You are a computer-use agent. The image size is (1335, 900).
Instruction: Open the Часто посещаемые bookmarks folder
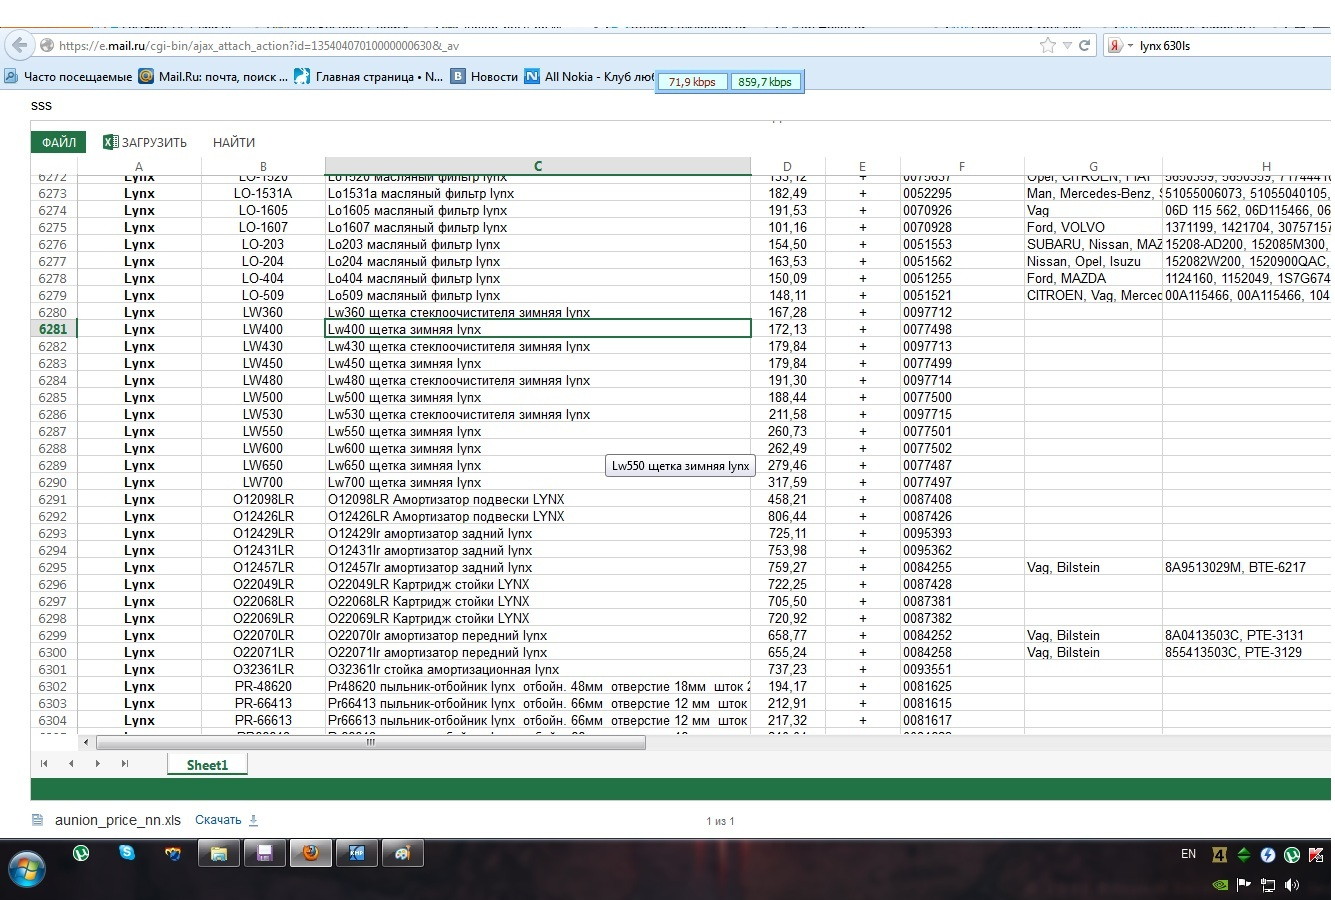point(68,76)
